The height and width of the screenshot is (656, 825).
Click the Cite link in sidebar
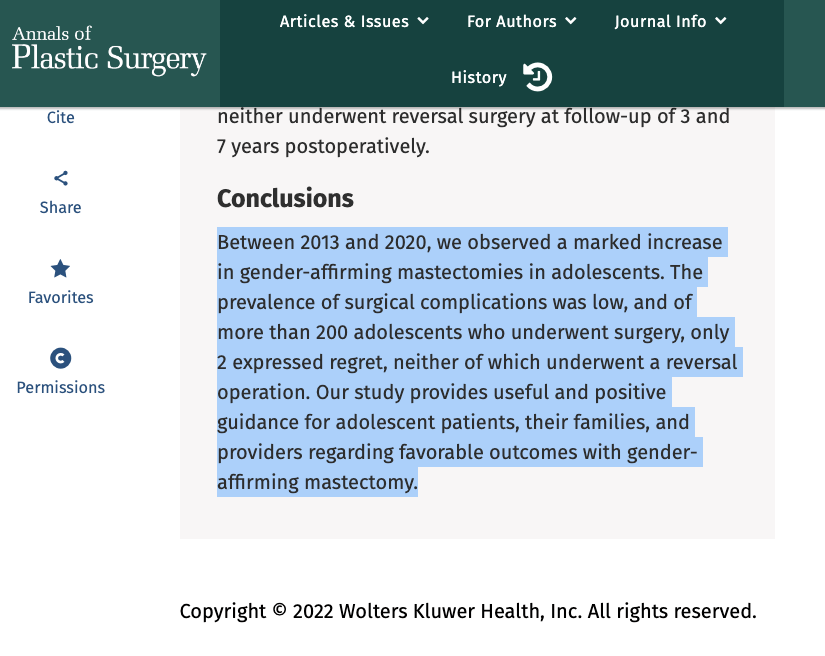(61, 117)
